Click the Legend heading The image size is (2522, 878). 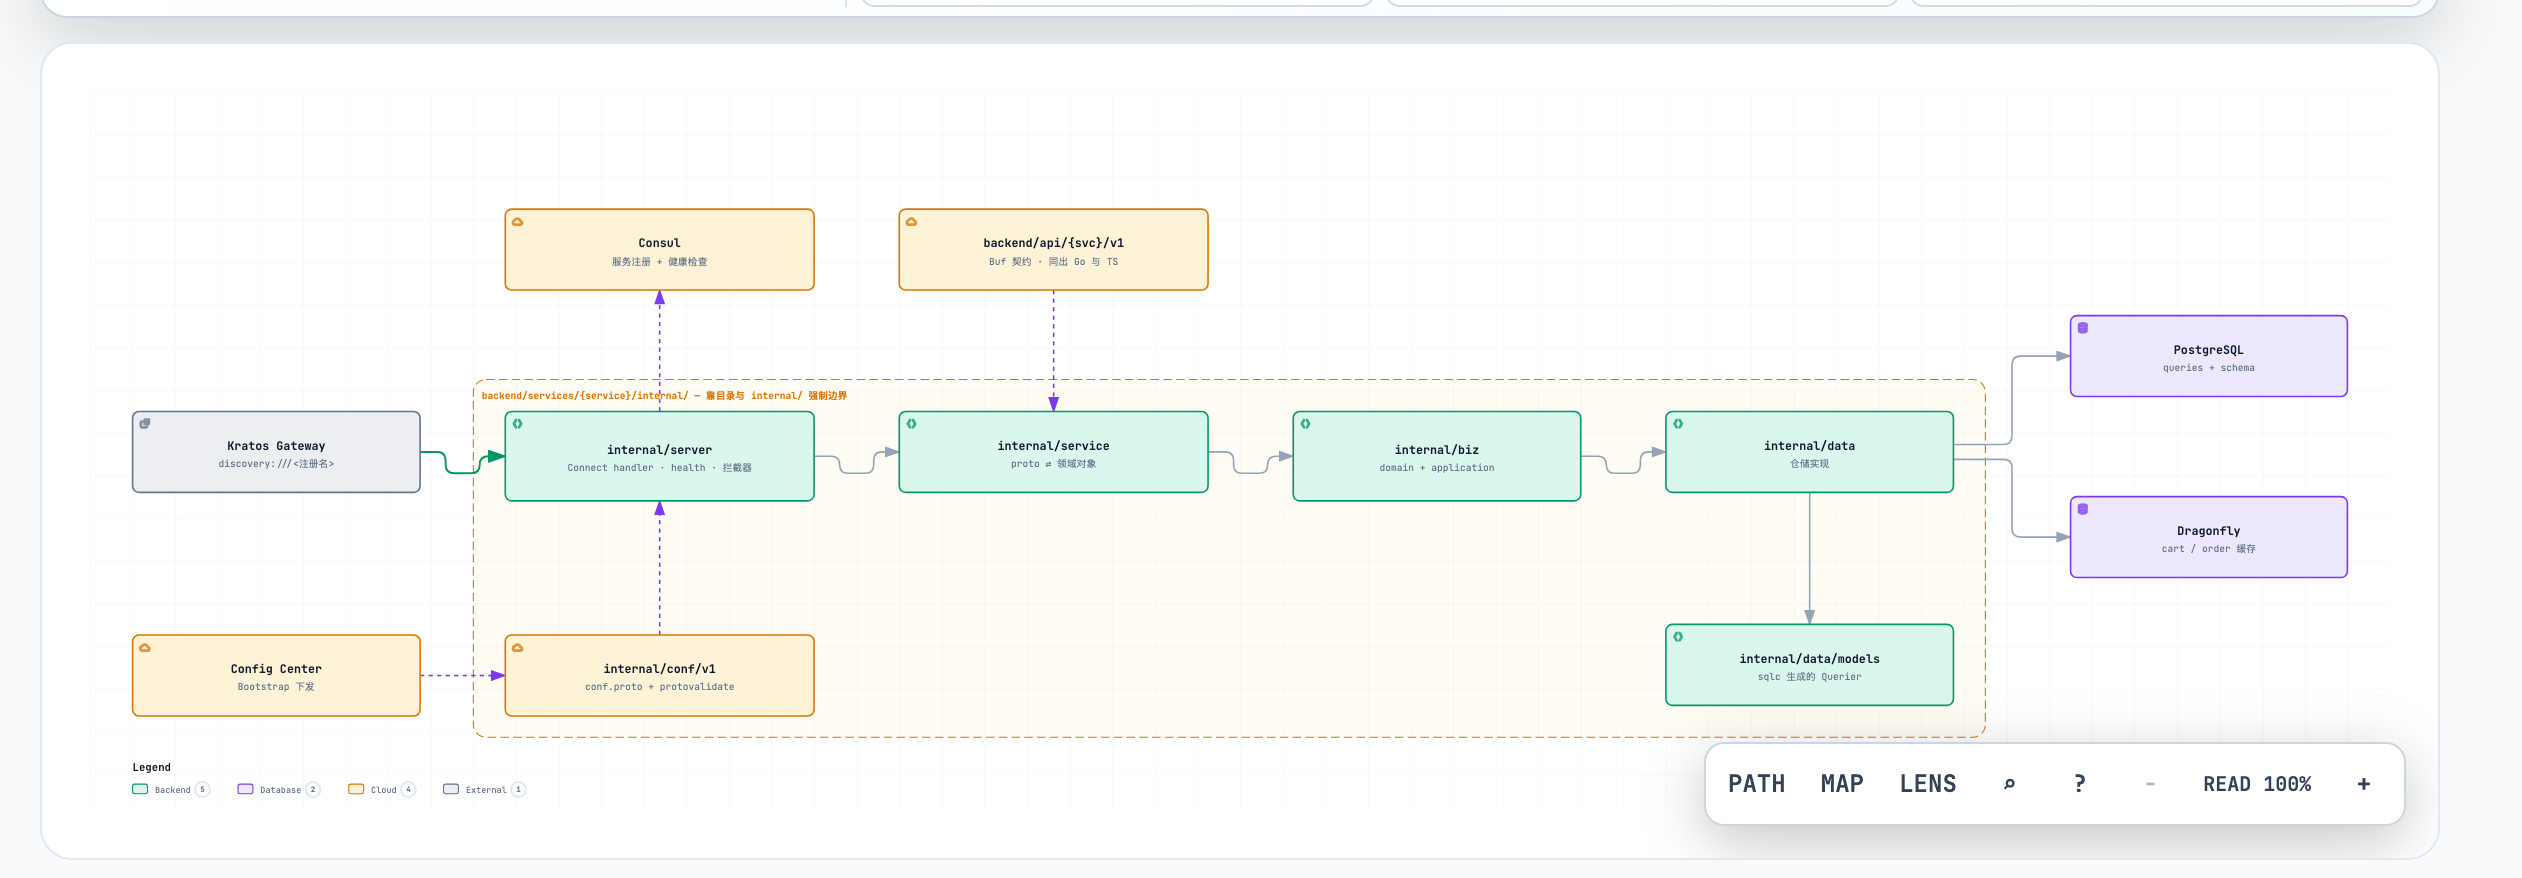point(152,768)
